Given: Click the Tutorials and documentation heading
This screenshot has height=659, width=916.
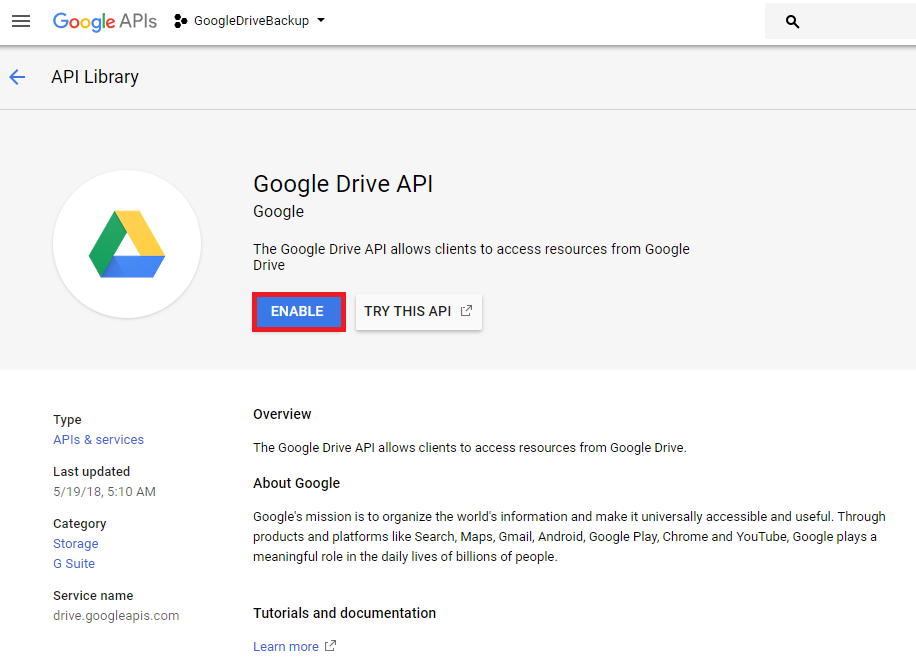Looking at the screenshot, I should coord(344,613).
